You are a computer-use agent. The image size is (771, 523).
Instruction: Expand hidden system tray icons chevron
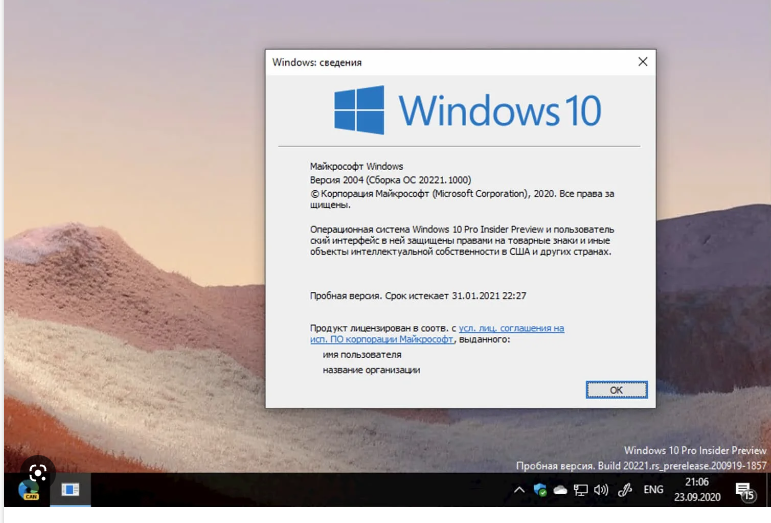(519, 490)
